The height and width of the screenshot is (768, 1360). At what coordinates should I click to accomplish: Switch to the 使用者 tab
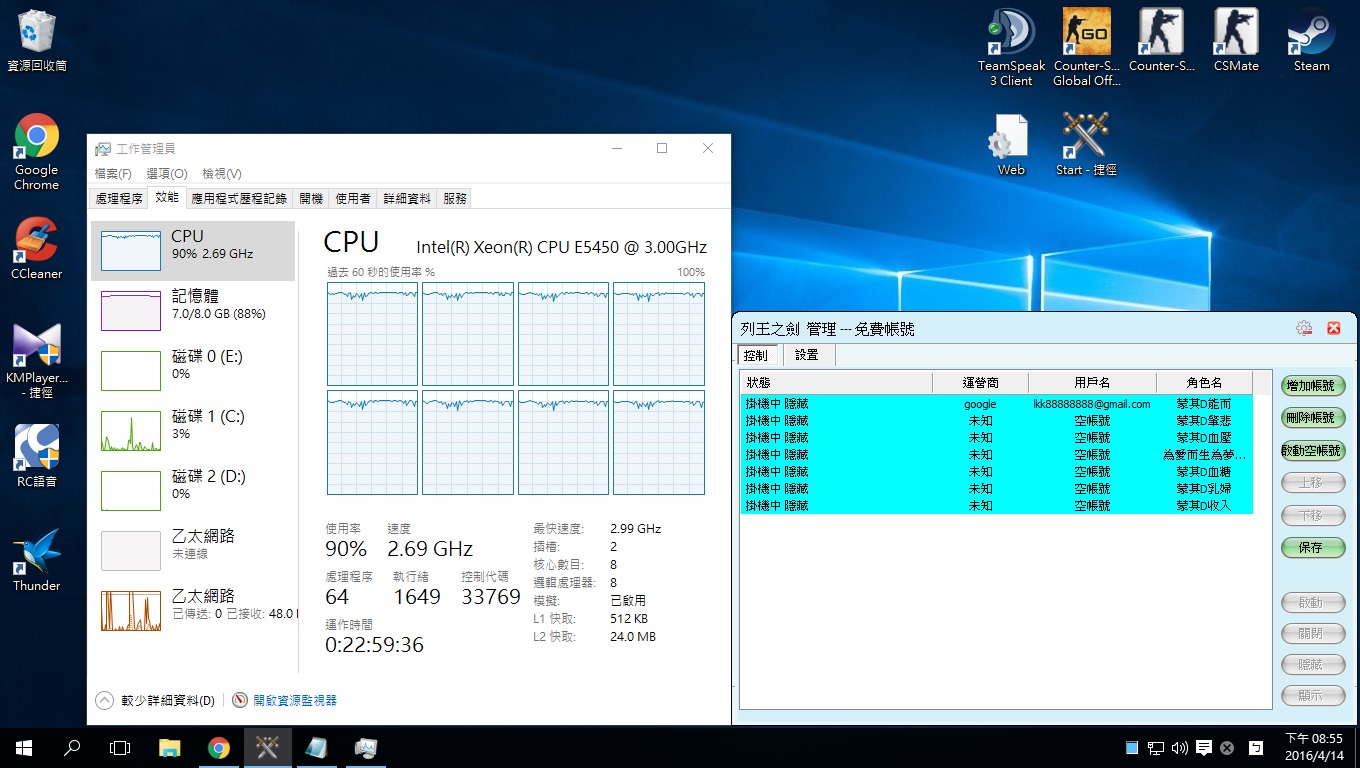pyautogui.click(x=353, y=198)
